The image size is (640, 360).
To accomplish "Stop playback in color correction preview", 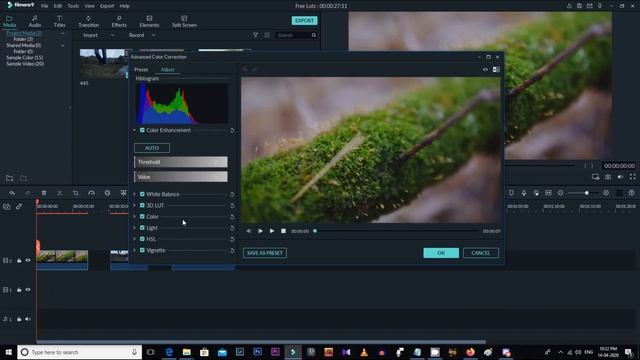I will pos(283,231).
